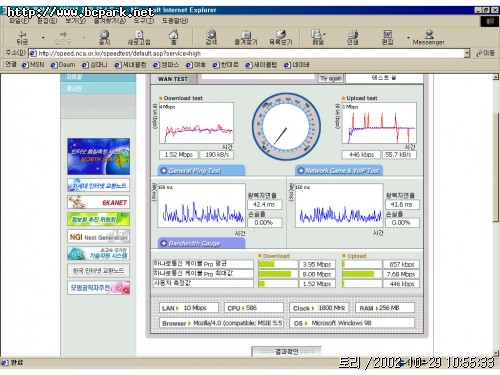
Task: Click the vertical scrollbar down arrow
Action: click(496, 353)
